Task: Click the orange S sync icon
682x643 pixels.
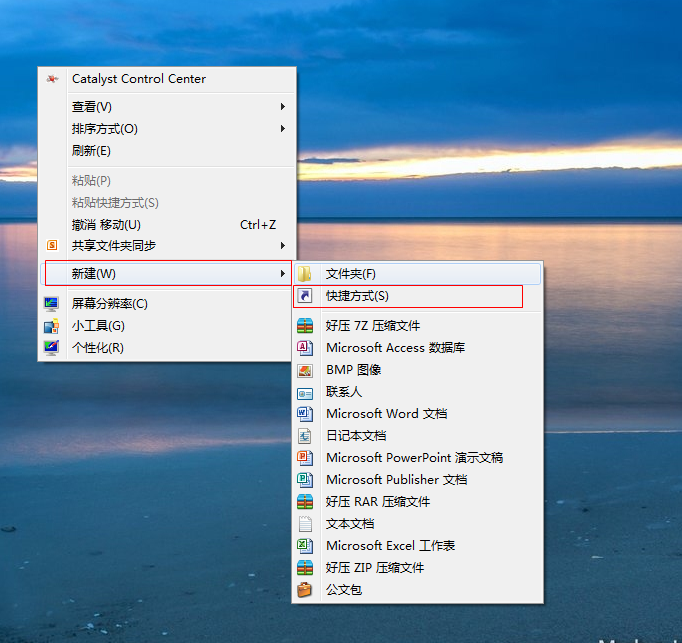Action: point(52,245)
